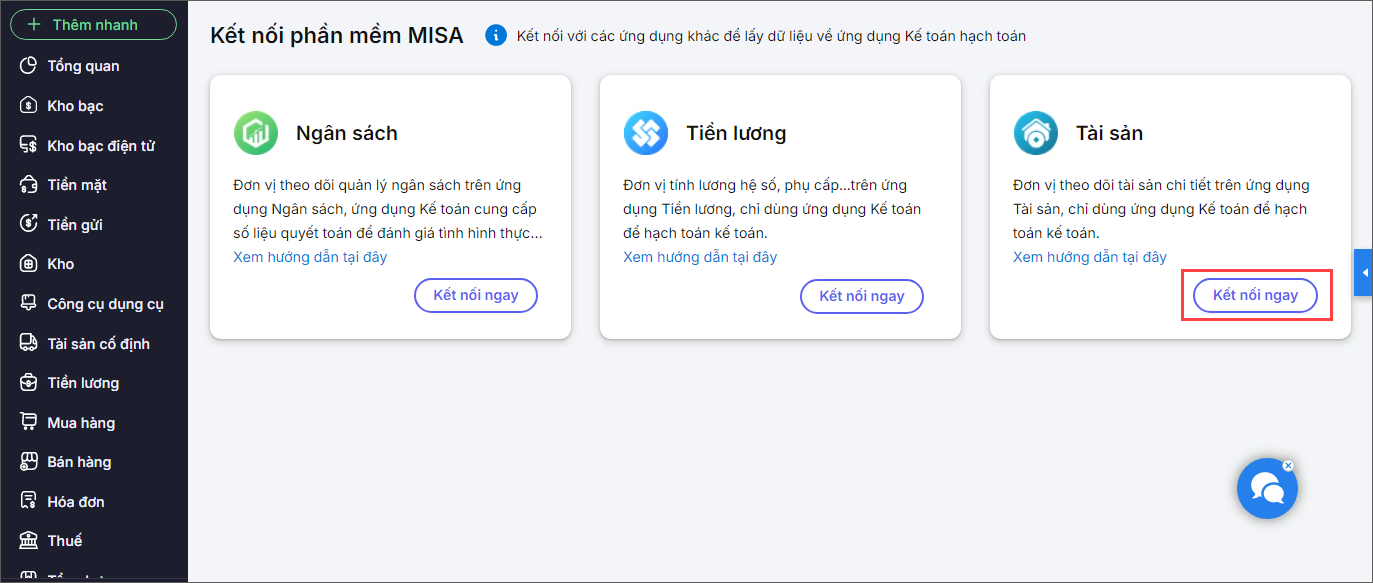Open Xem hướng dẫn link under Tiền lương

[700, 257]
